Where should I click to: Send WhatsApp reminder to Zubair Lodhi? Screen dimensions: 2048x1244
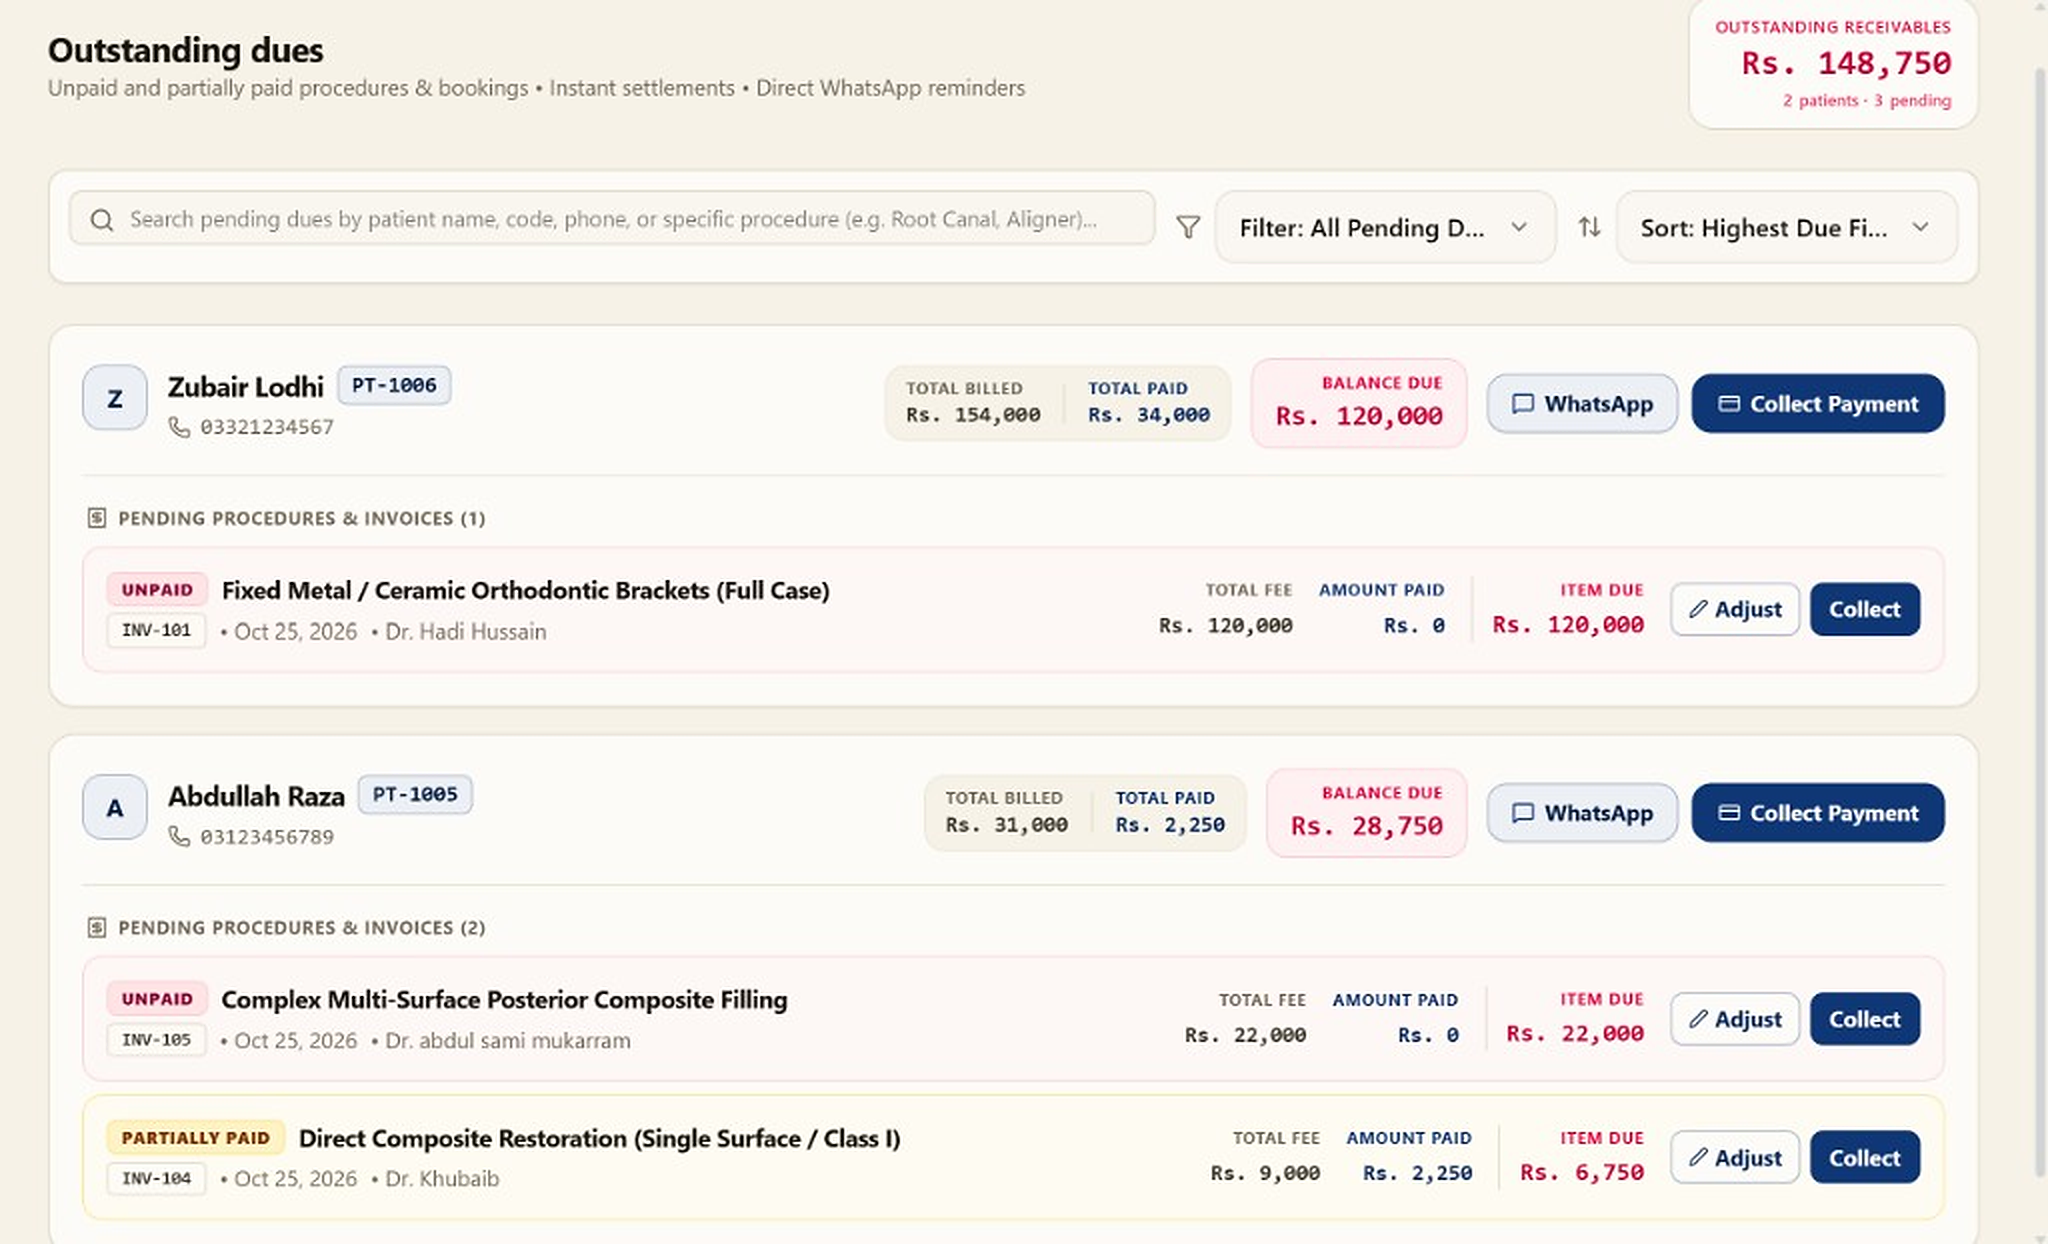click(1582, 404)
